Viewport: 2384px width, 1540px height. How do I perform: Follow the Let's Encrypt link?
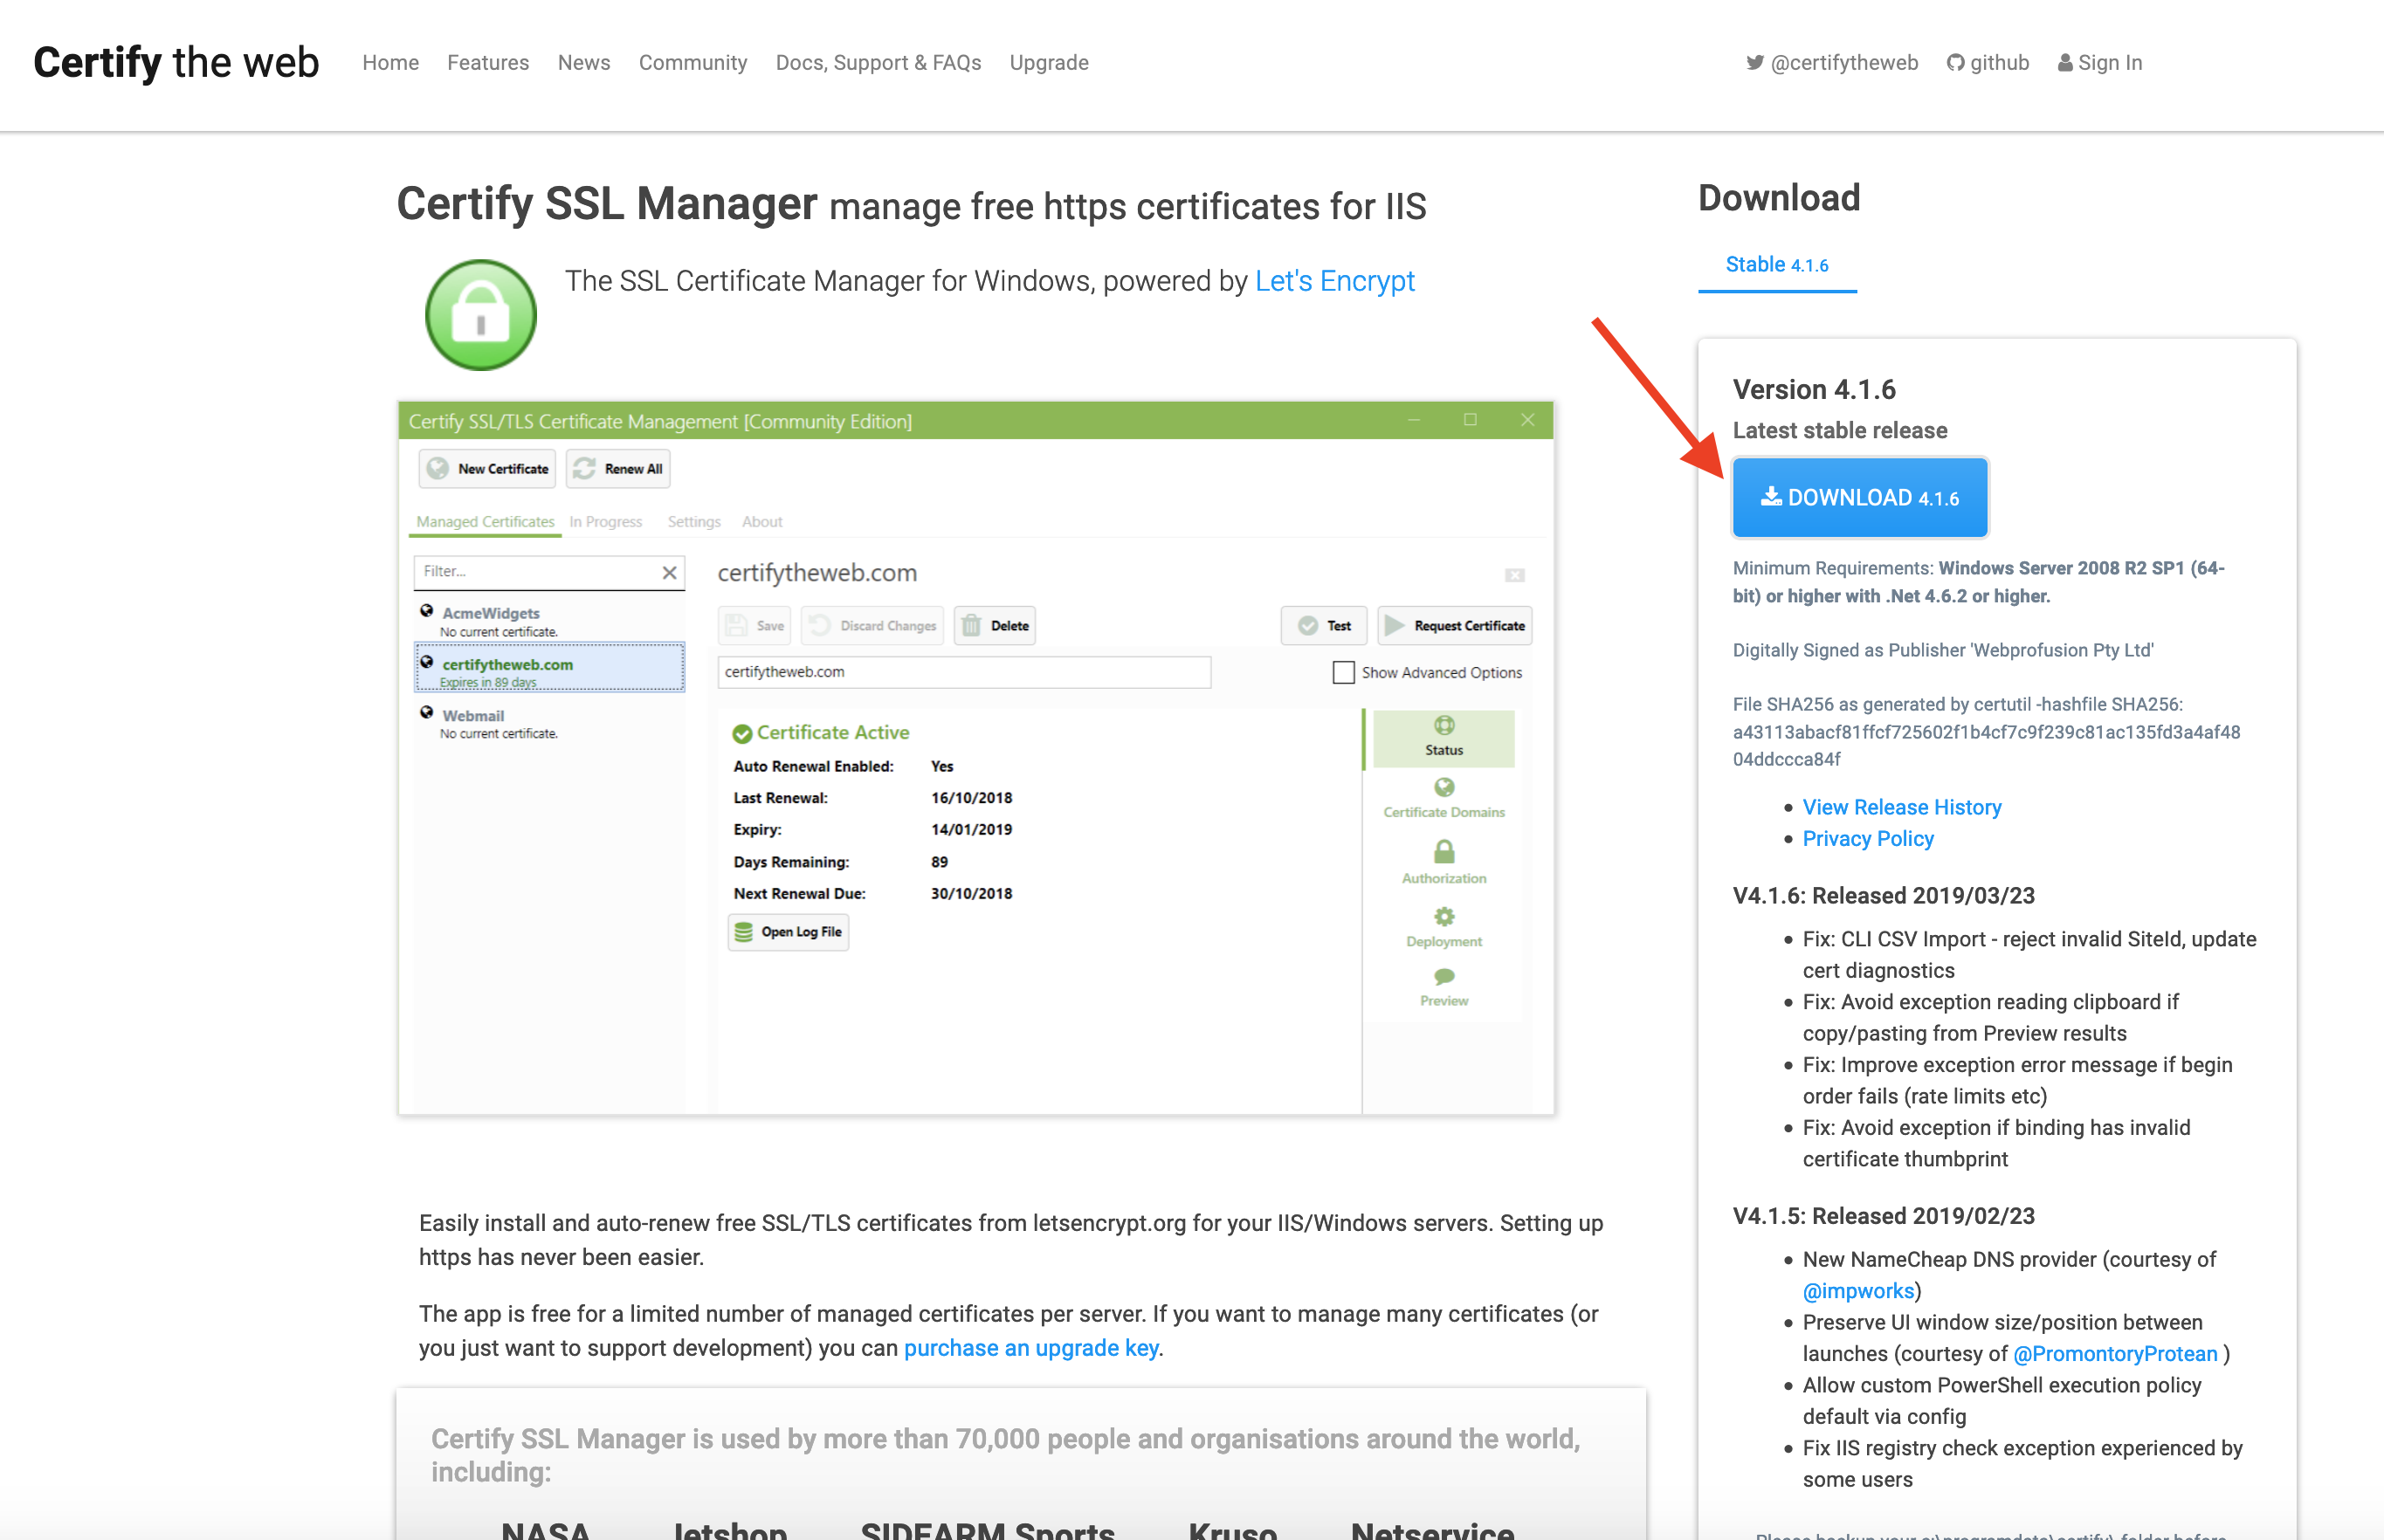pos(1334,281)
